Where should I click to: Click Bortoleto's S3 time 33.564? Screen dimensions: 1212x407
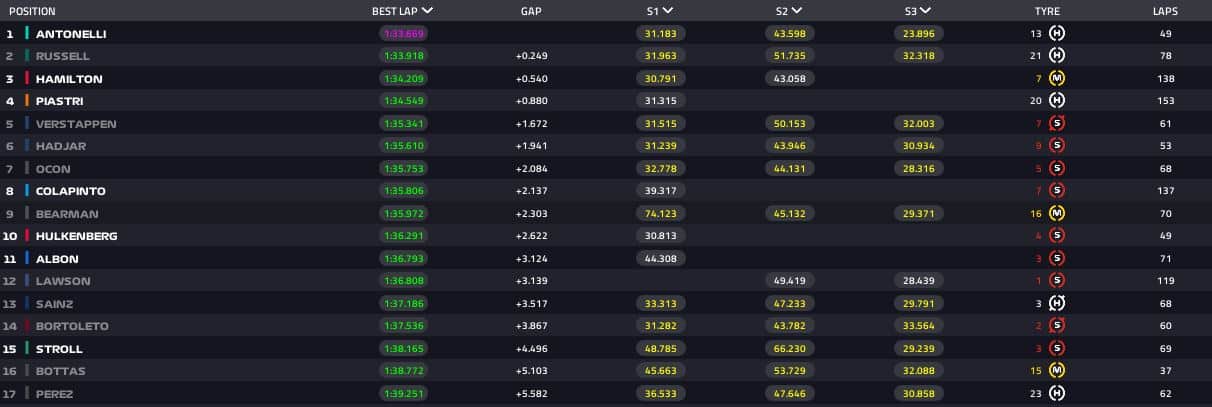pos(917,326)
